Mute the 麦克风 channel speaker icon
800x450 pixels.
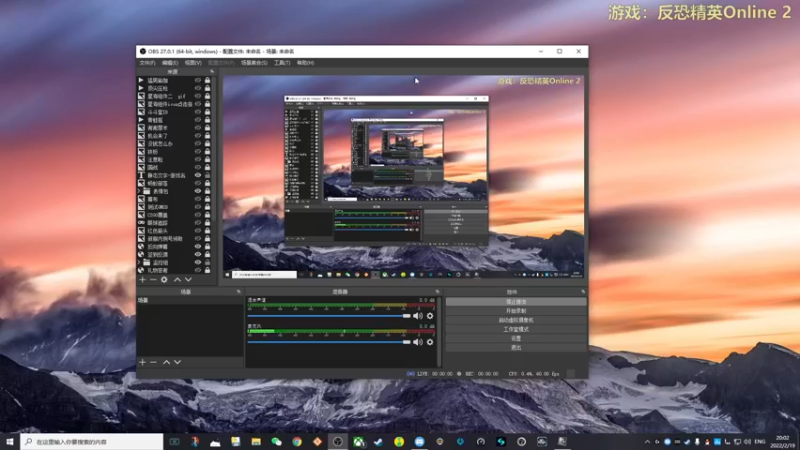[x=418, y=342]
